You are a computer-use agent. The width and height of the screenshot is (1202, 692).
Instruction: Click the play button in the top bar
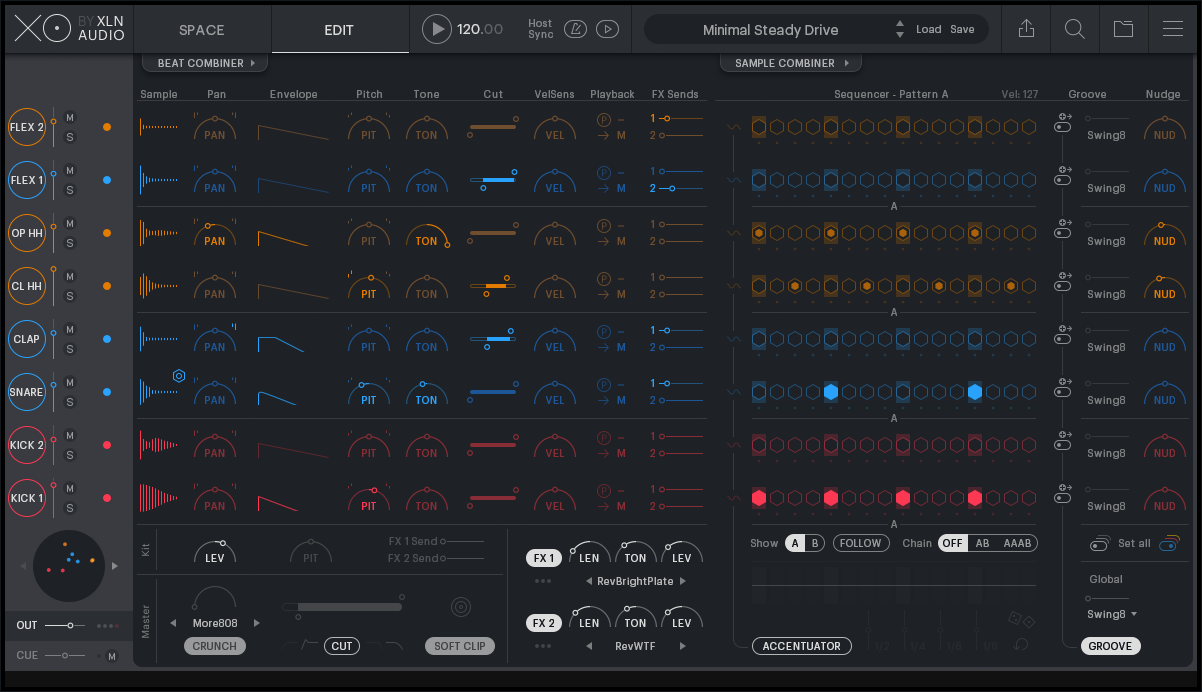coord(436,29)
